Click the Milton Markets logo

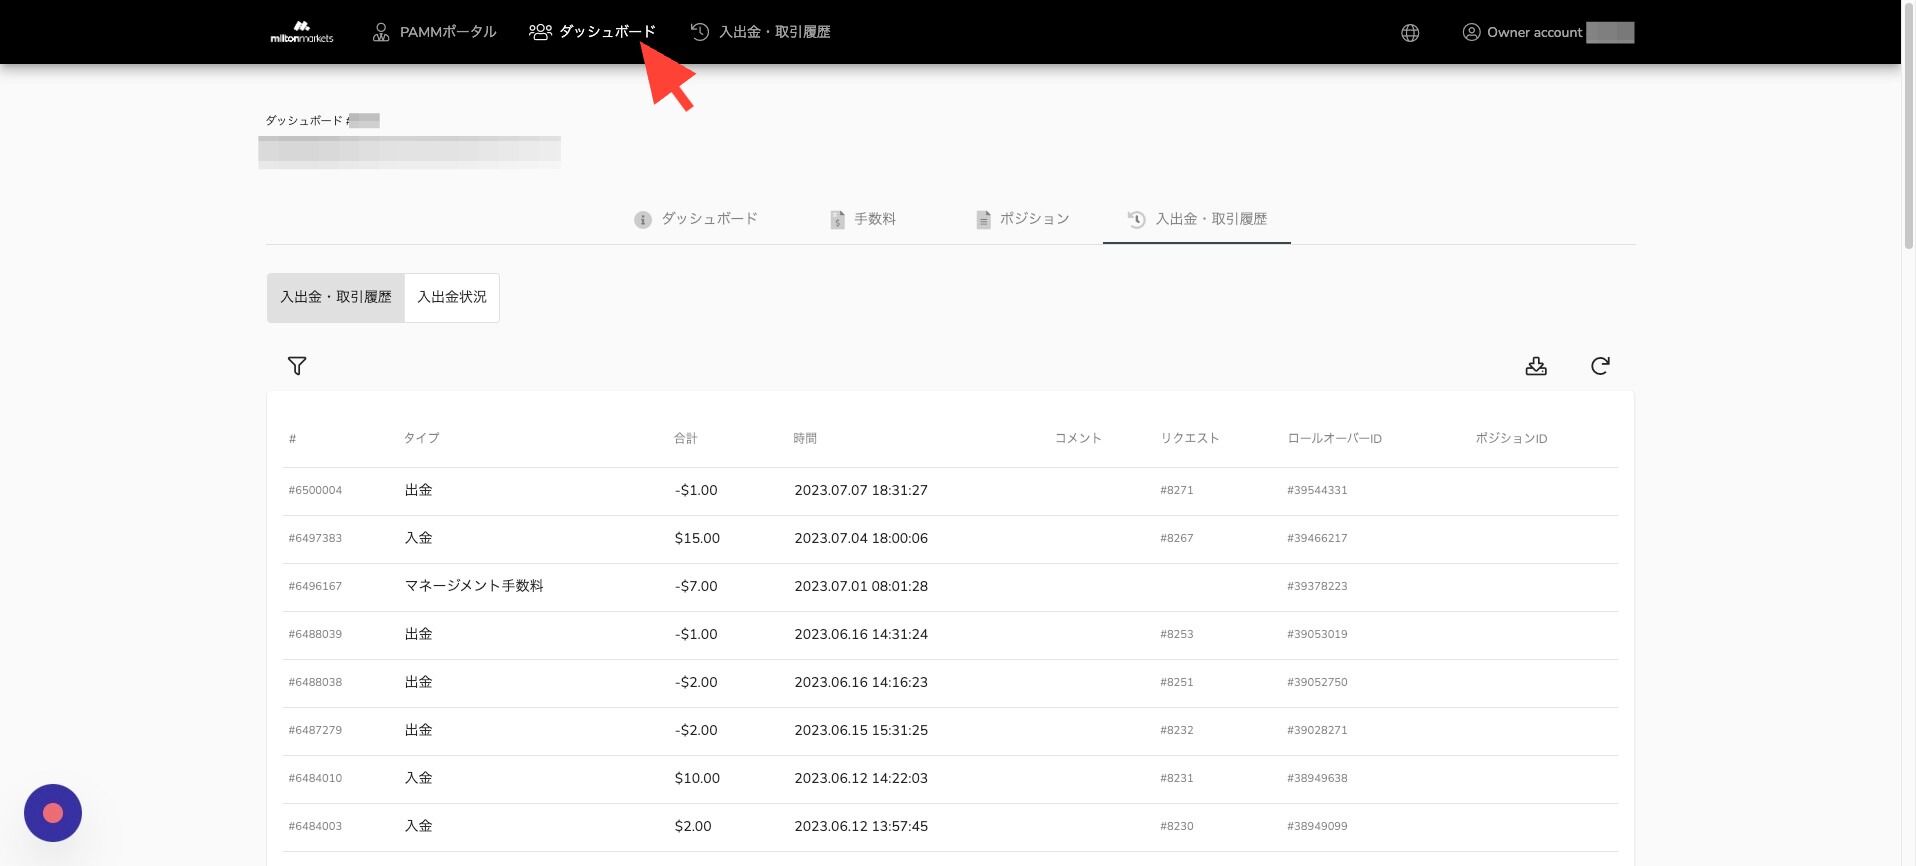coord(301,32)
